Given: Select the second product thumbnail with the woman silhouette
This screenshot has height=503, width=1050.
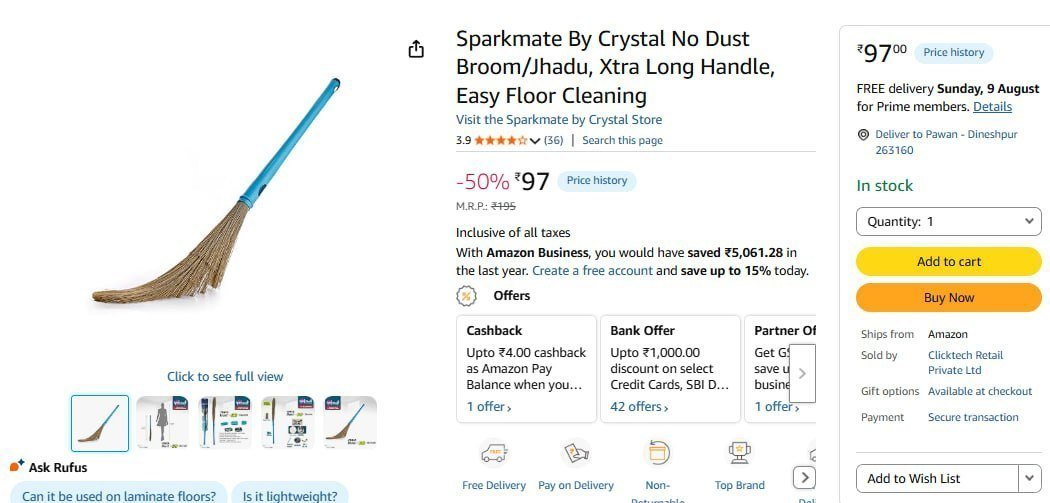Looking at the screenshot, I should tap(162, 423).
